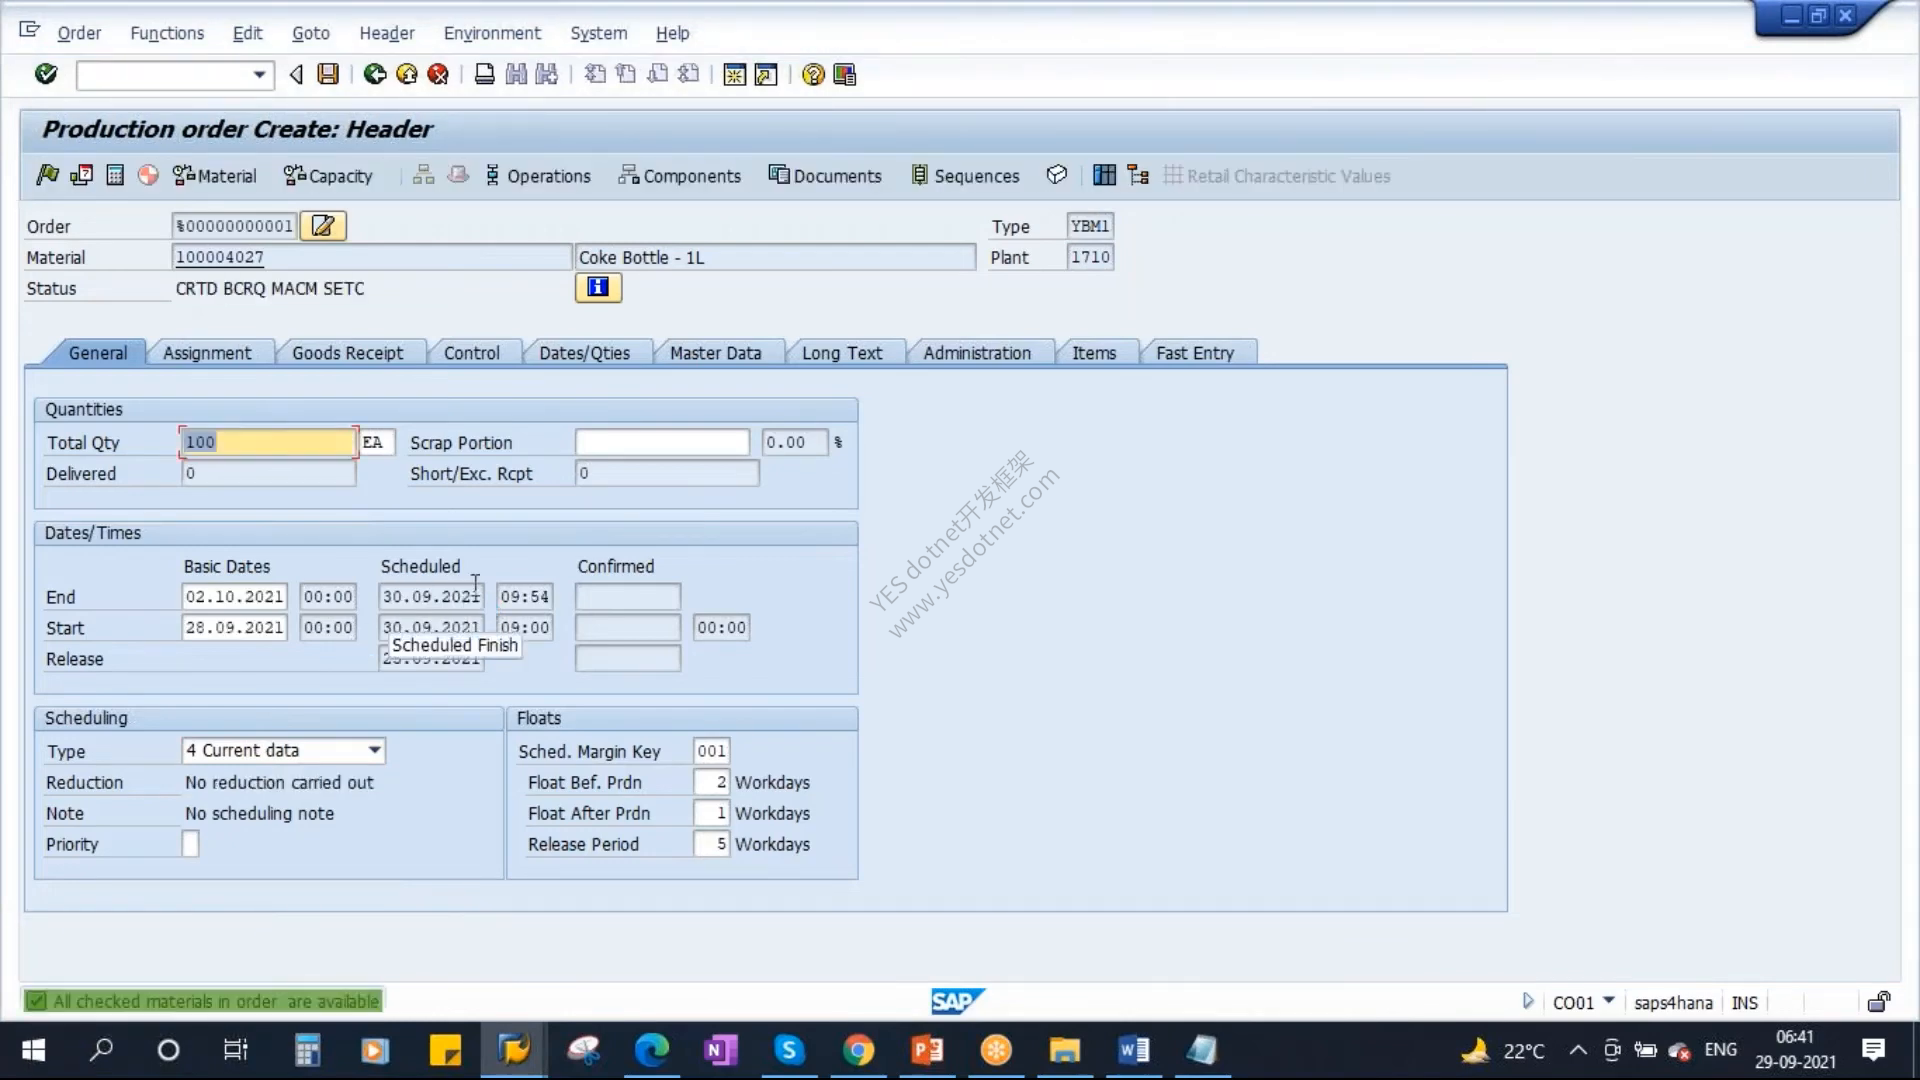
Task: Click the hierarchy icon left of Operations
Action: [424, 175]
